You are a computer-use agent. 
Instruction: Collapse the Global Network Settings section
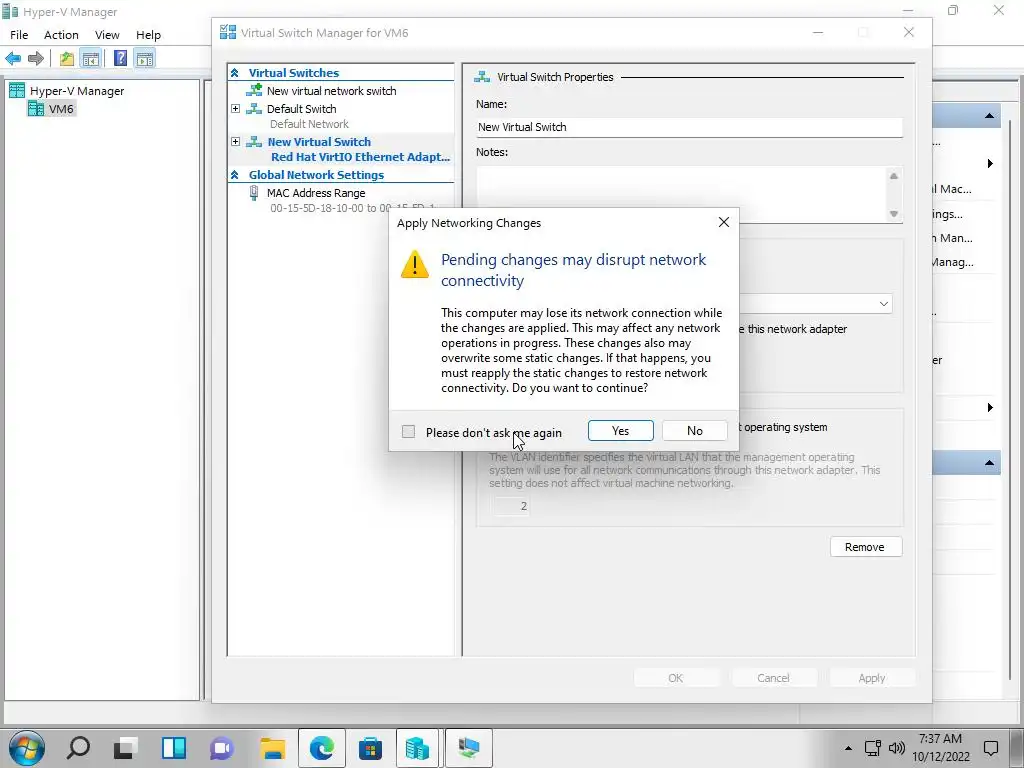coord(234,175)
